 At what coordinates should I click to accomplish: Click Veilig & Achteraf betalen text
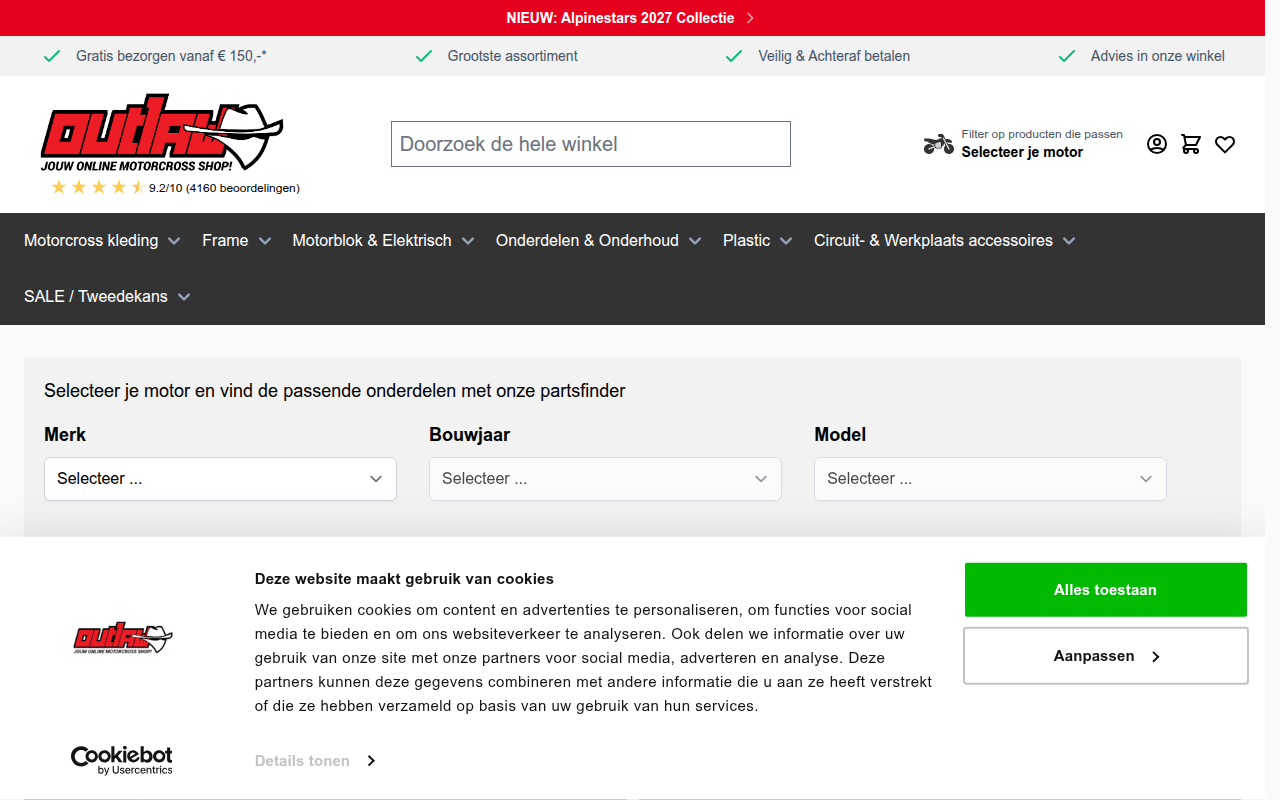tap(834, 56)
